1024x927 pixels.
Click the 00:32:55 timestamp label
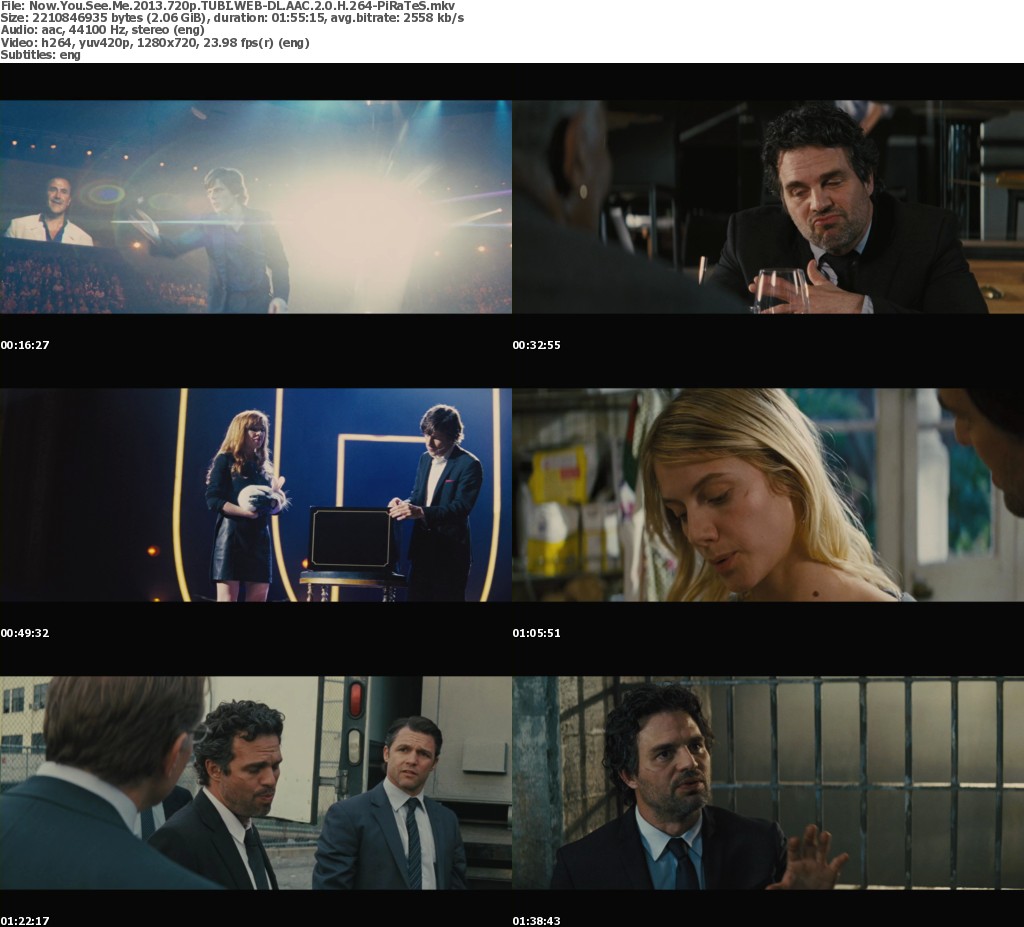[536, 345]
